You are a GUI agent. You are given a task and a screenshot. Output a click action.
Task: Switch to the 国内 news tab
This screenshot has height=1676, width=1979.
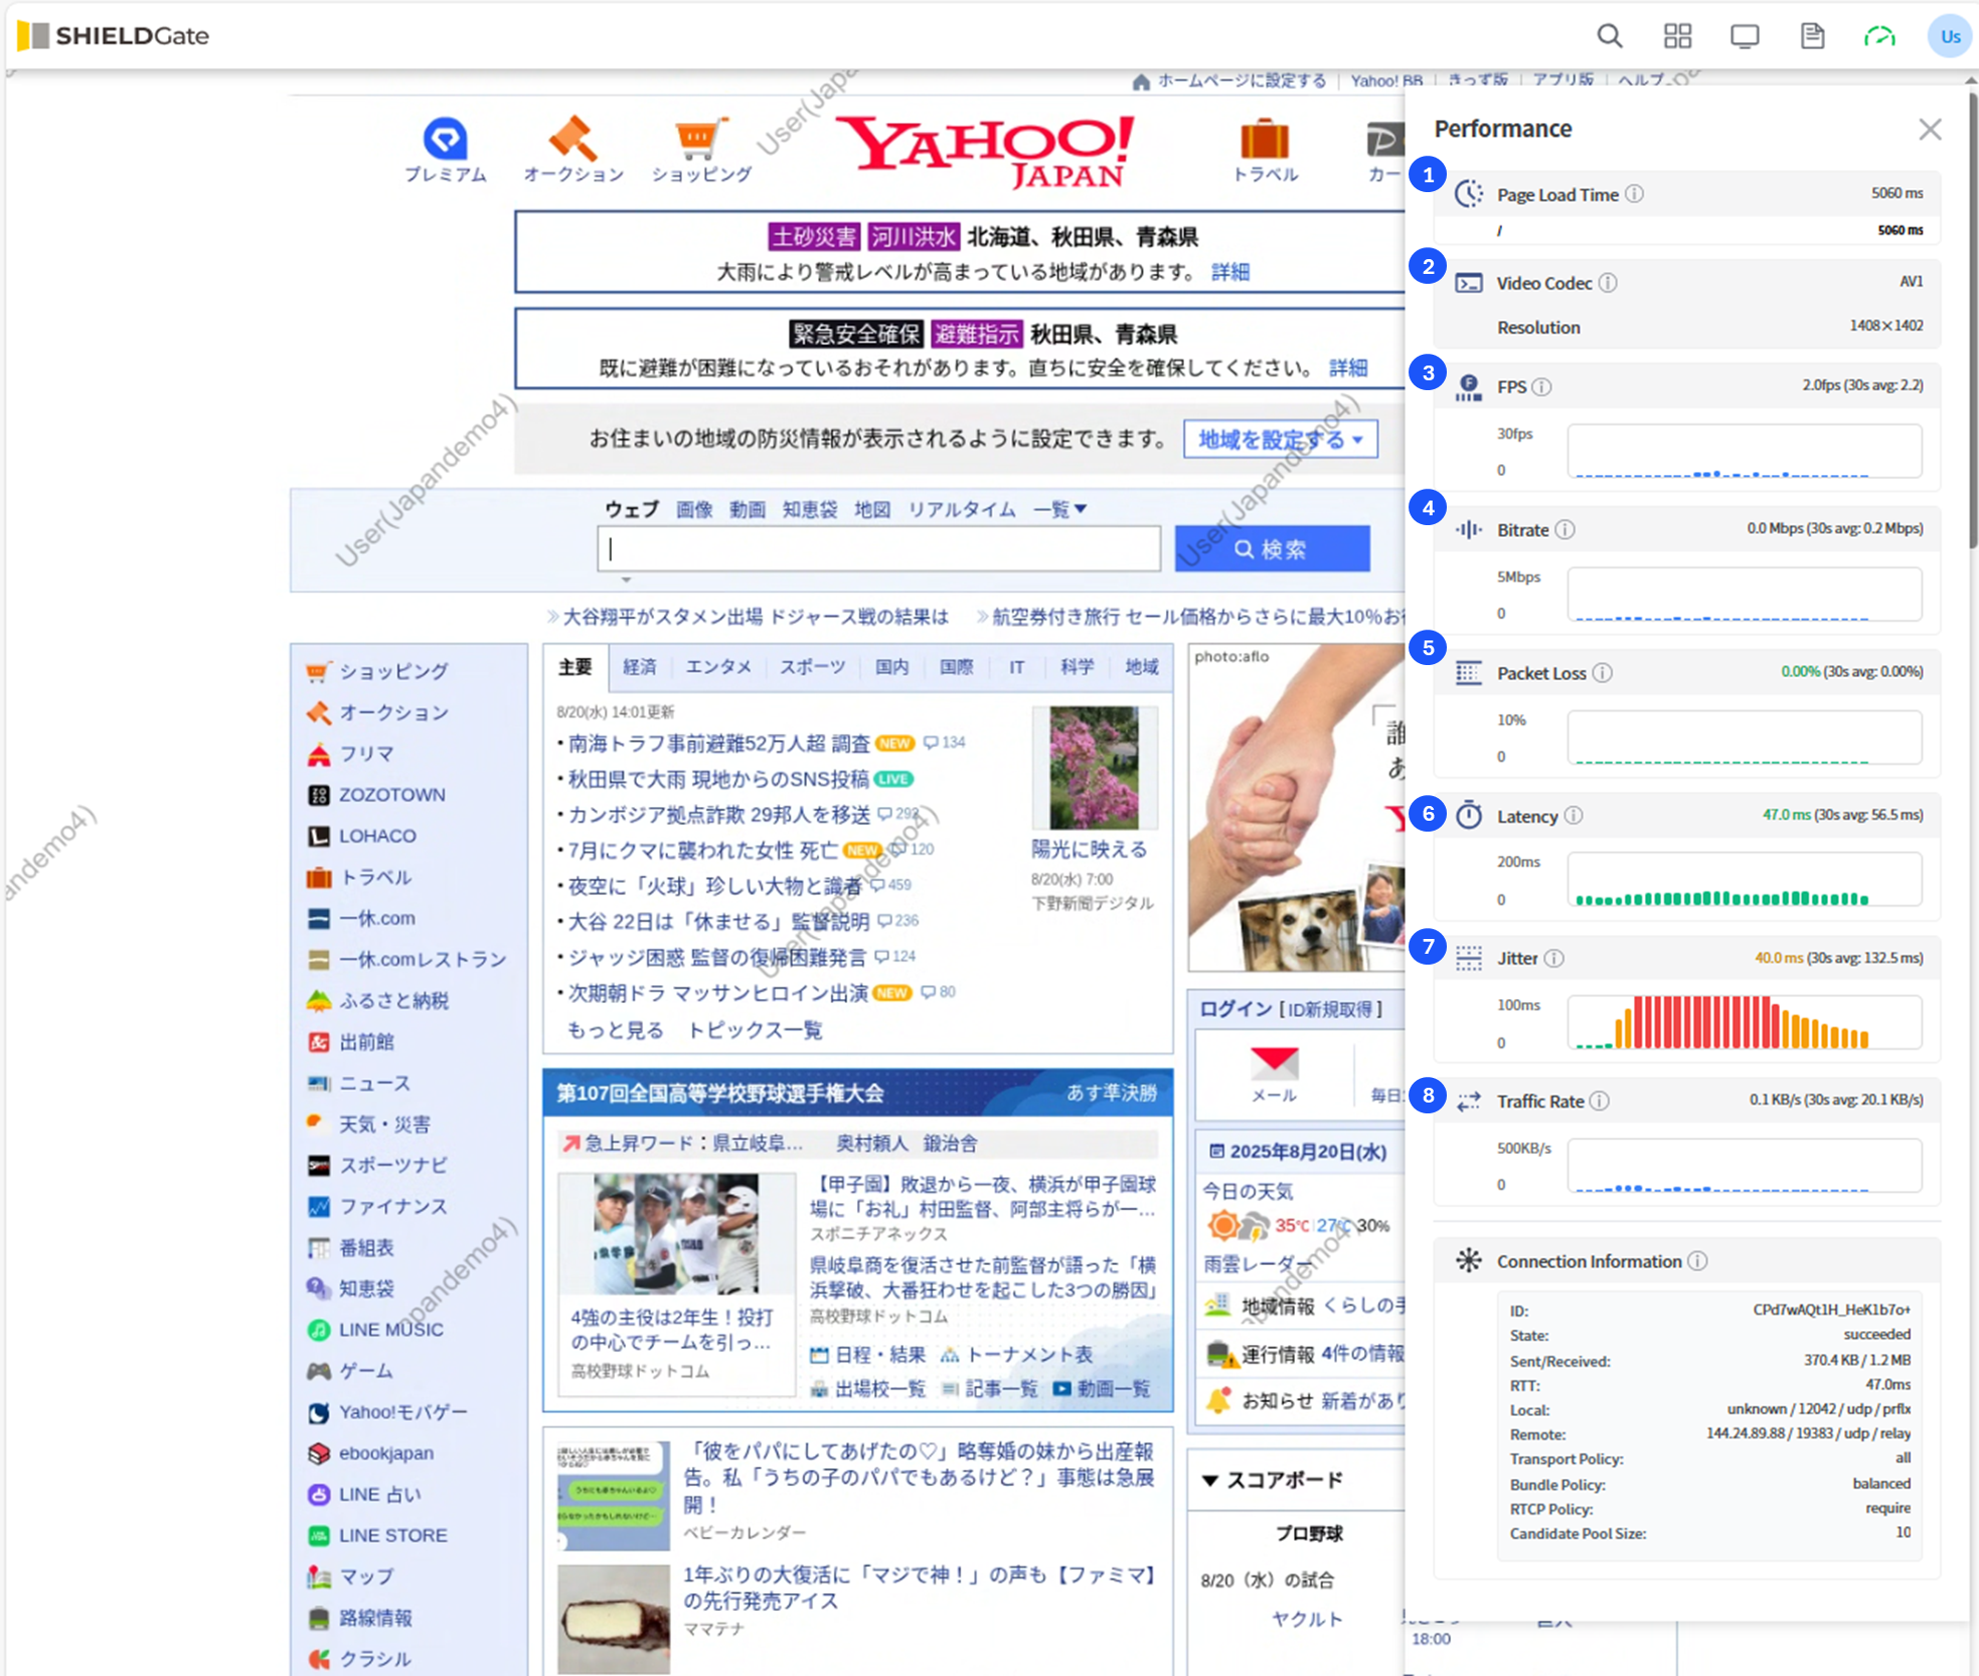pyautogui.click(x=892, y=667)
